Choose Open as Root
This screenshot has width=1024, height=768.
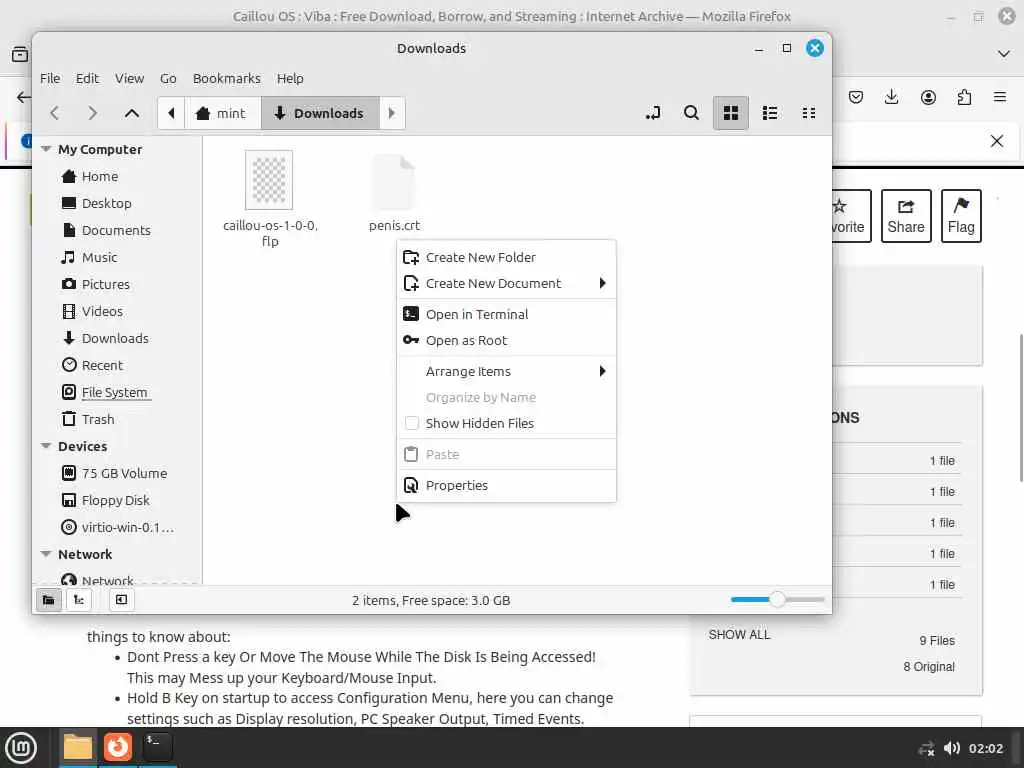click(506, 340)
